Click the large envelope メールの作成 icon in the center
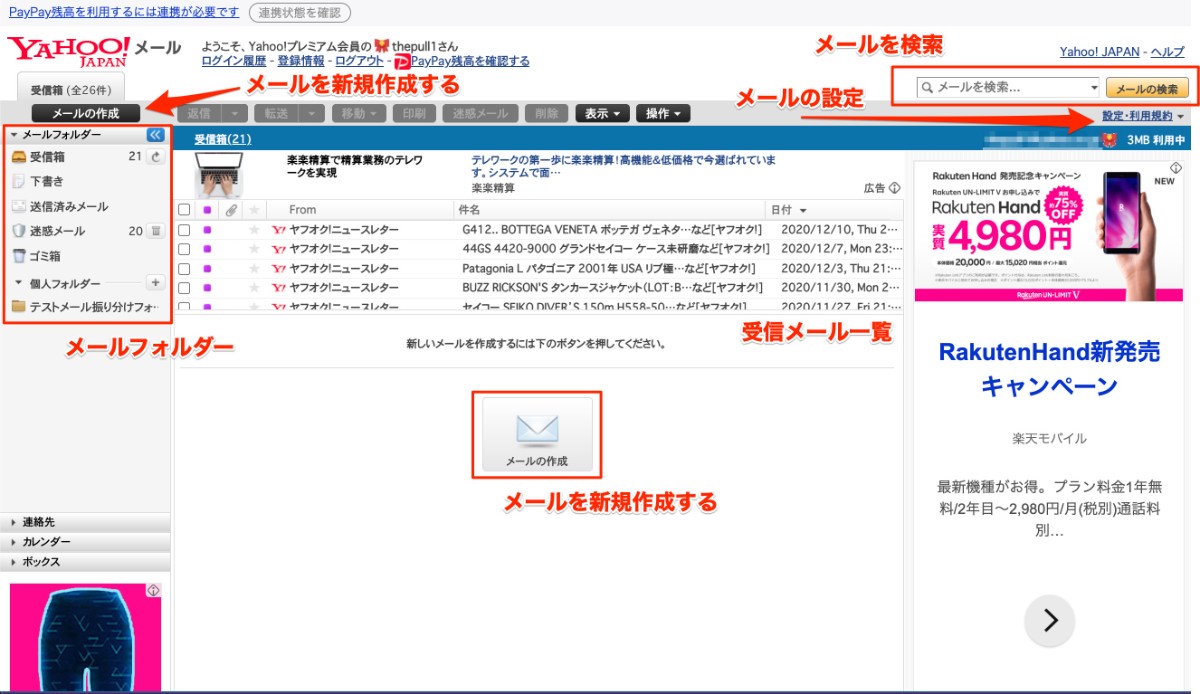 coord(537,434)
